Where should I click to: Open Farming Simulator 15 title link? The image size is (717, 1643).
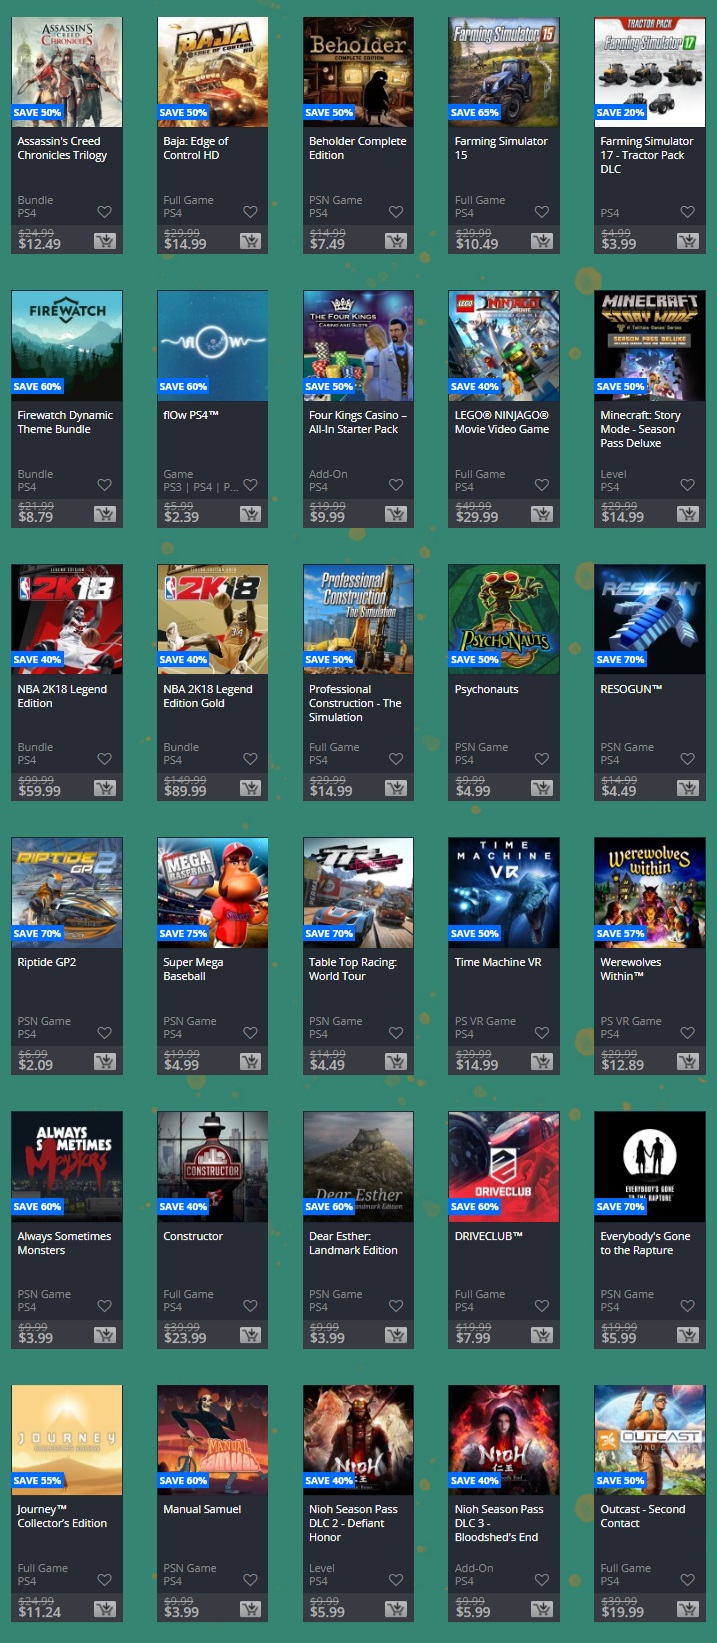pyautogui.click(x=501, y=148)
